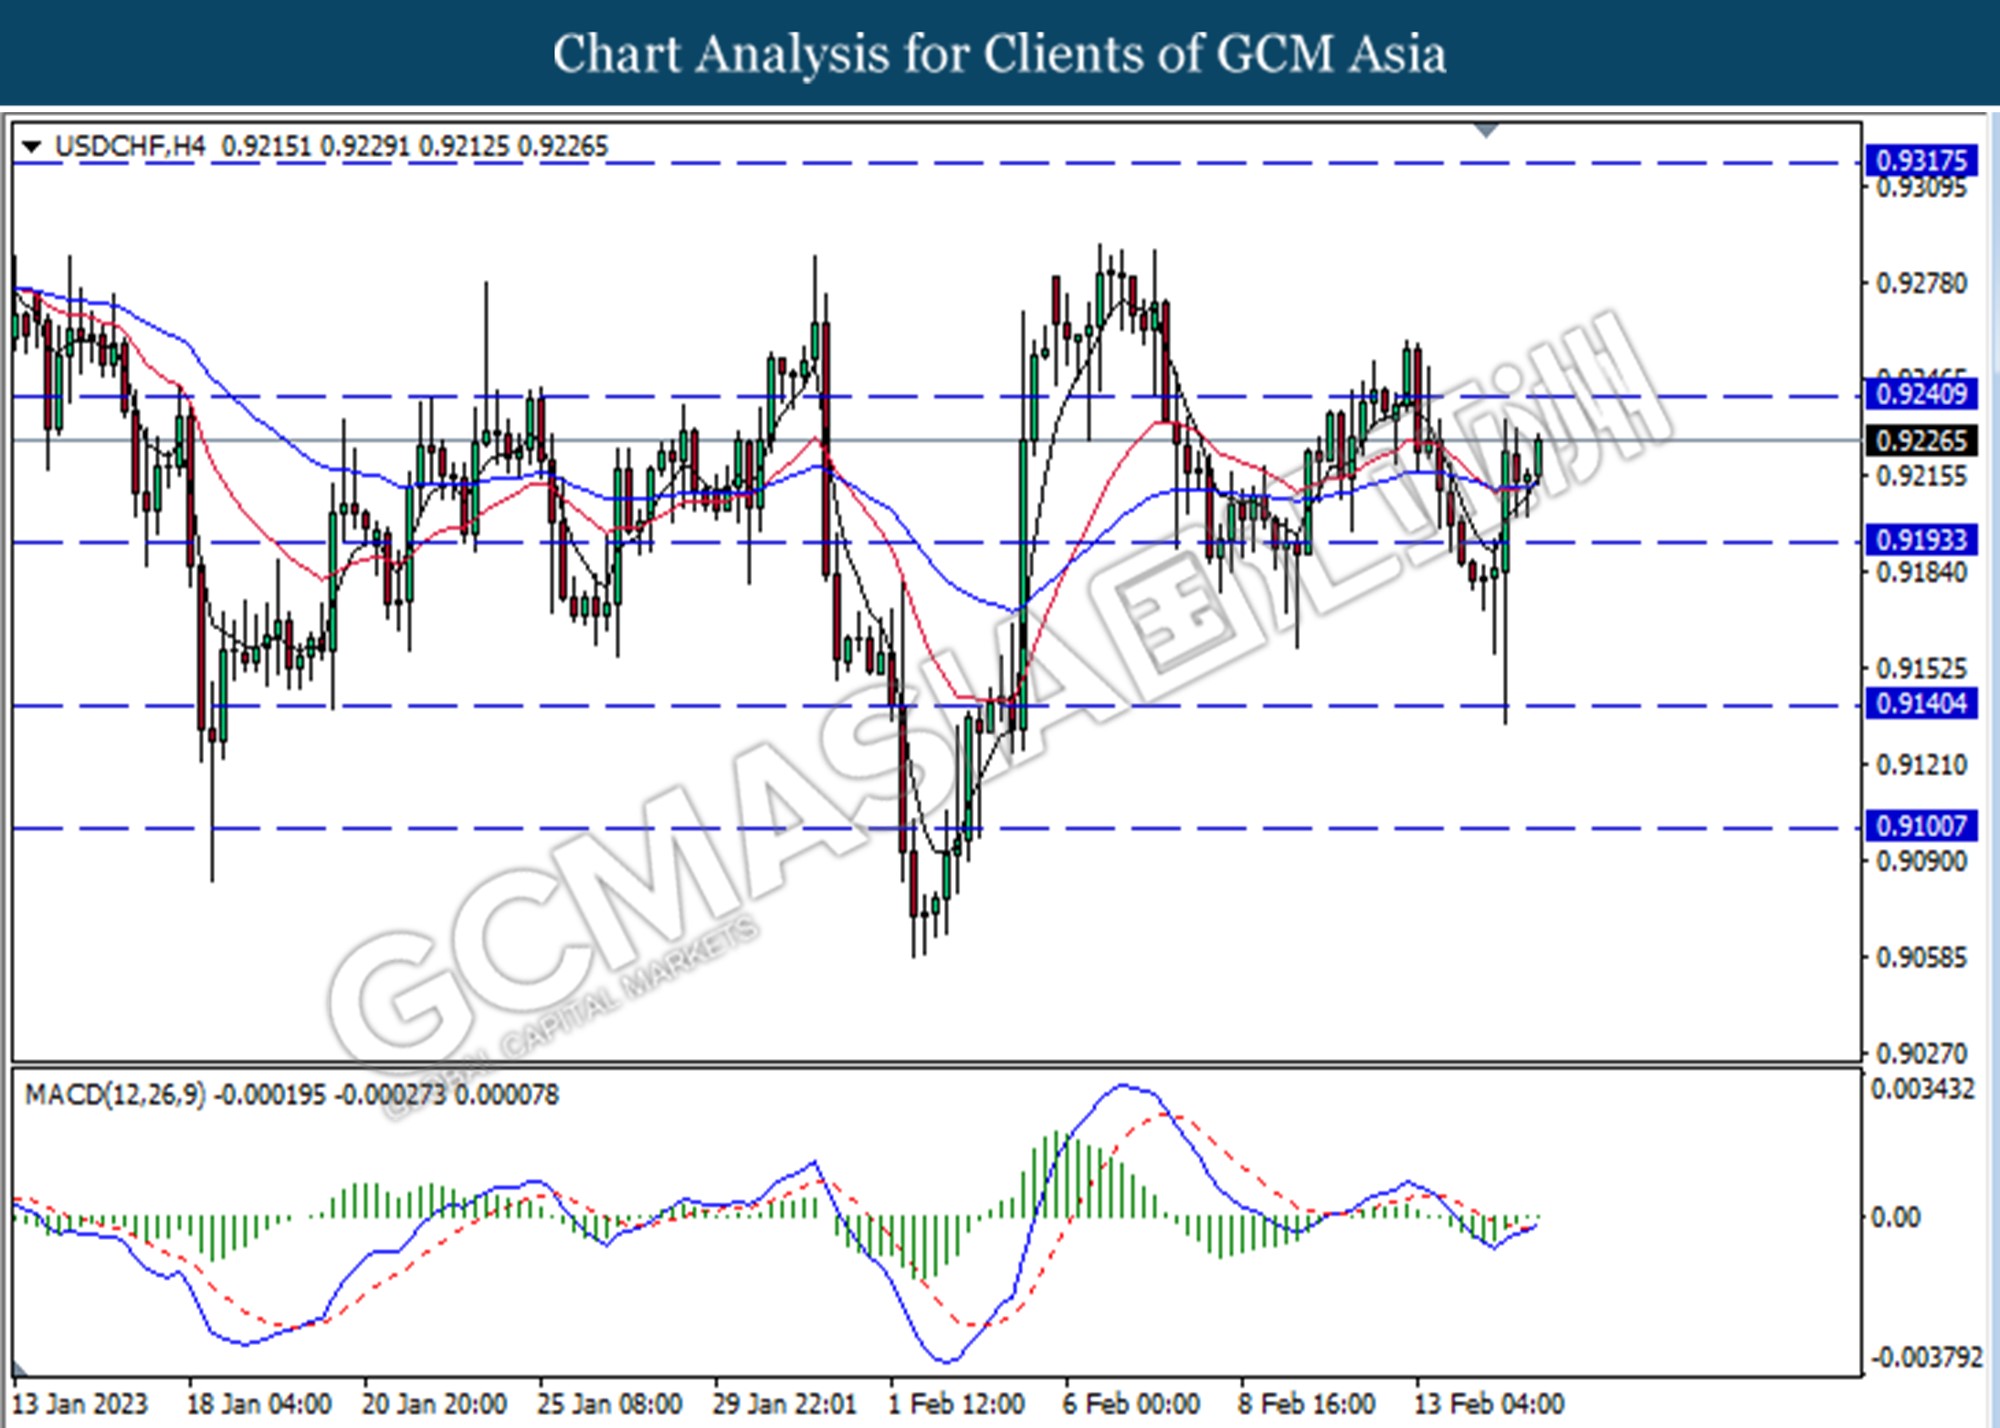Click the 29 Jan 22:01 time axis label

click(784, 1404)
